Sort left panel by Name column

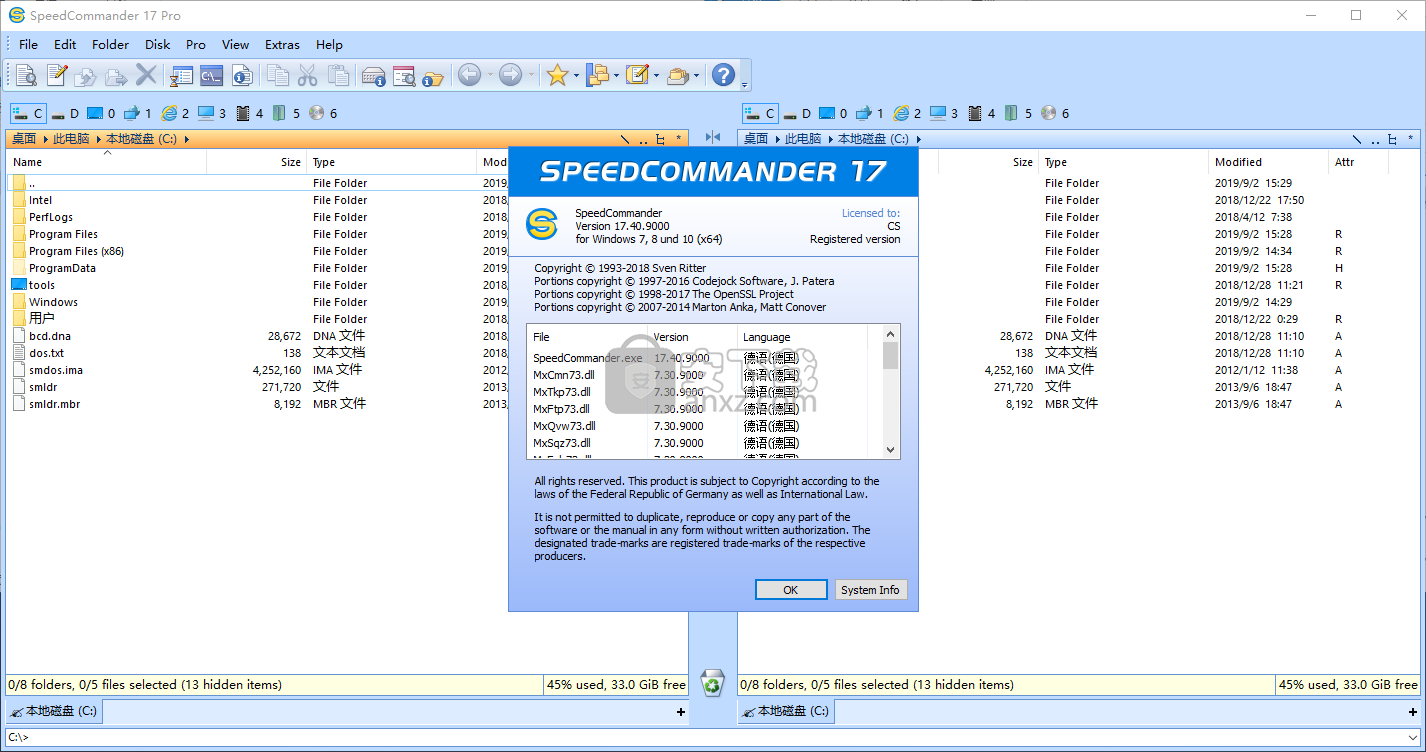tap(107, 162)
